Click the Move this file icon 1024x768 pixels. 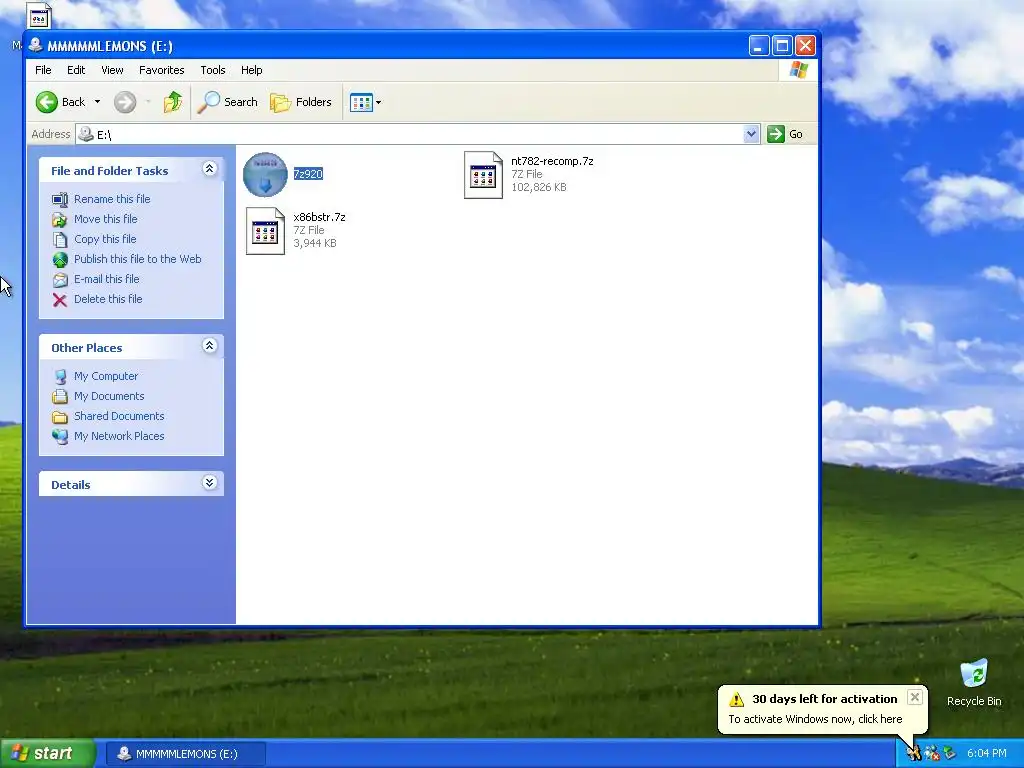point(60,219)
